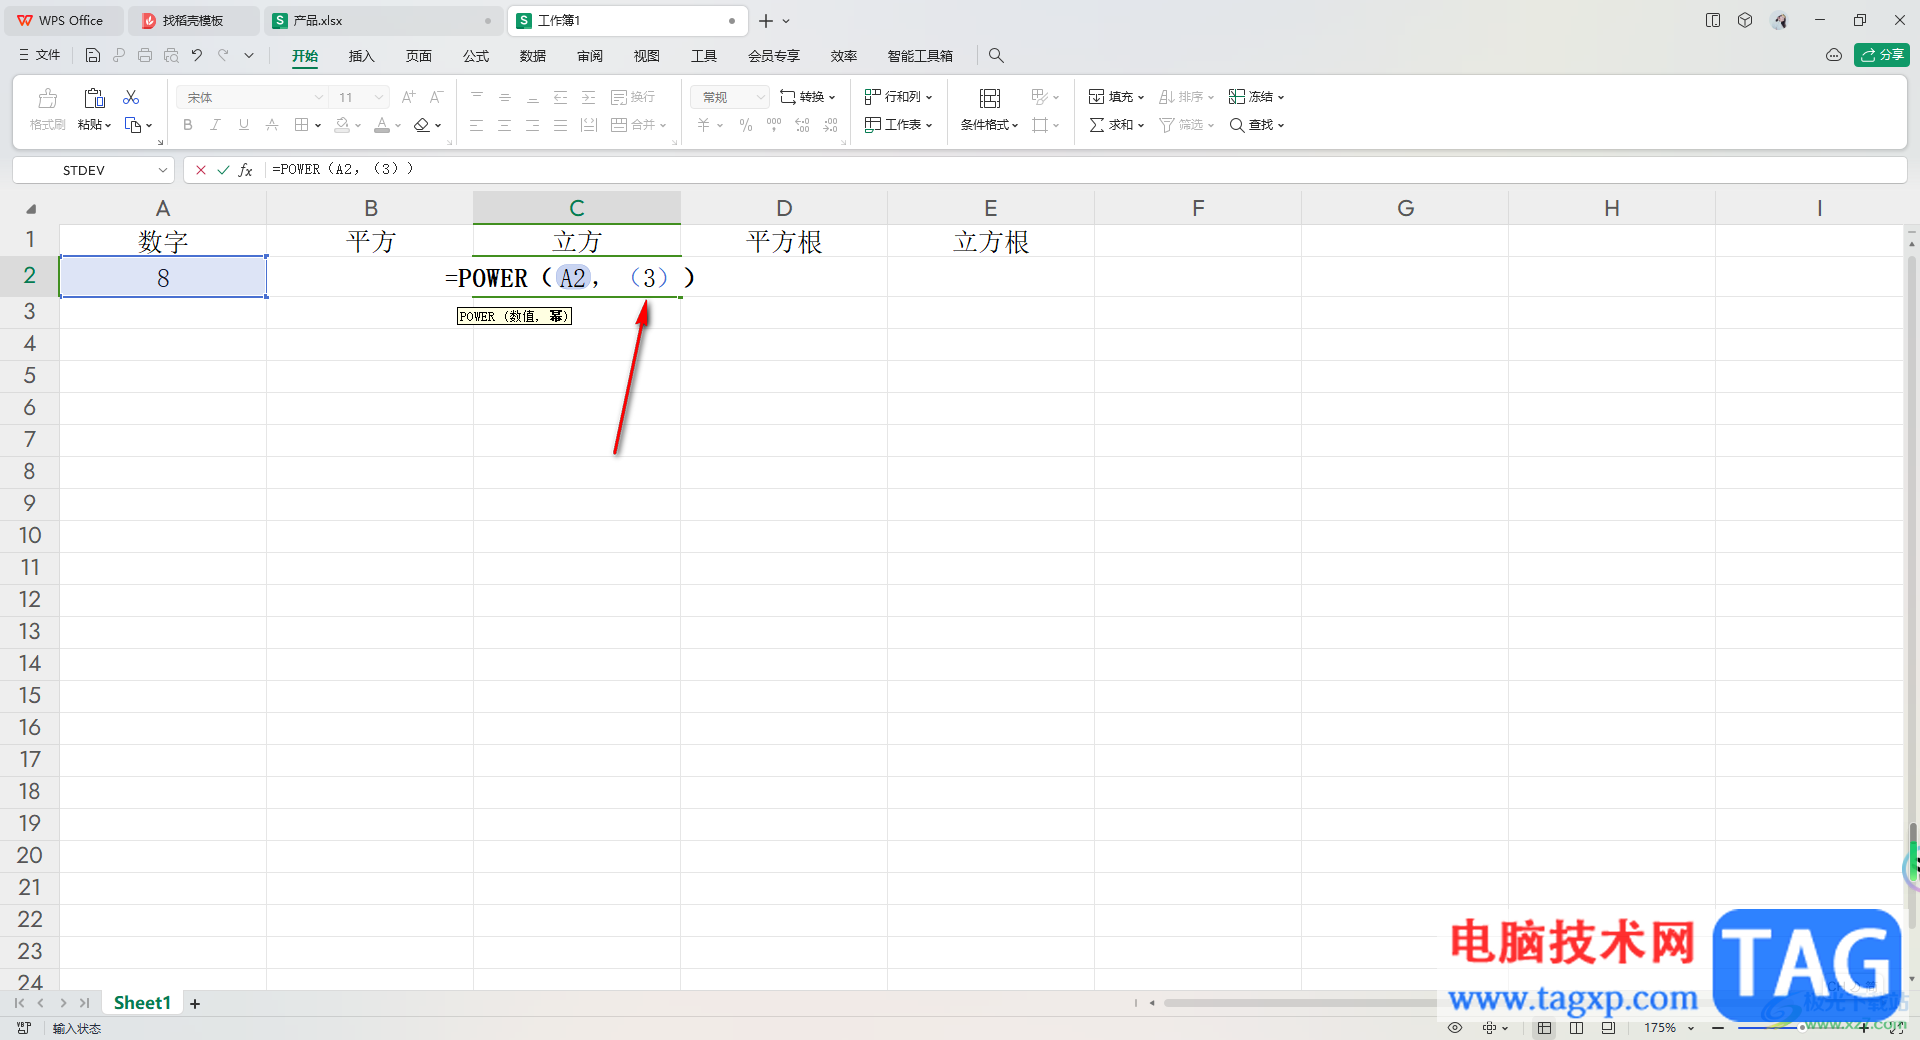
Task: Click the Undo arrow icon
Action: [x=197, y=56]
